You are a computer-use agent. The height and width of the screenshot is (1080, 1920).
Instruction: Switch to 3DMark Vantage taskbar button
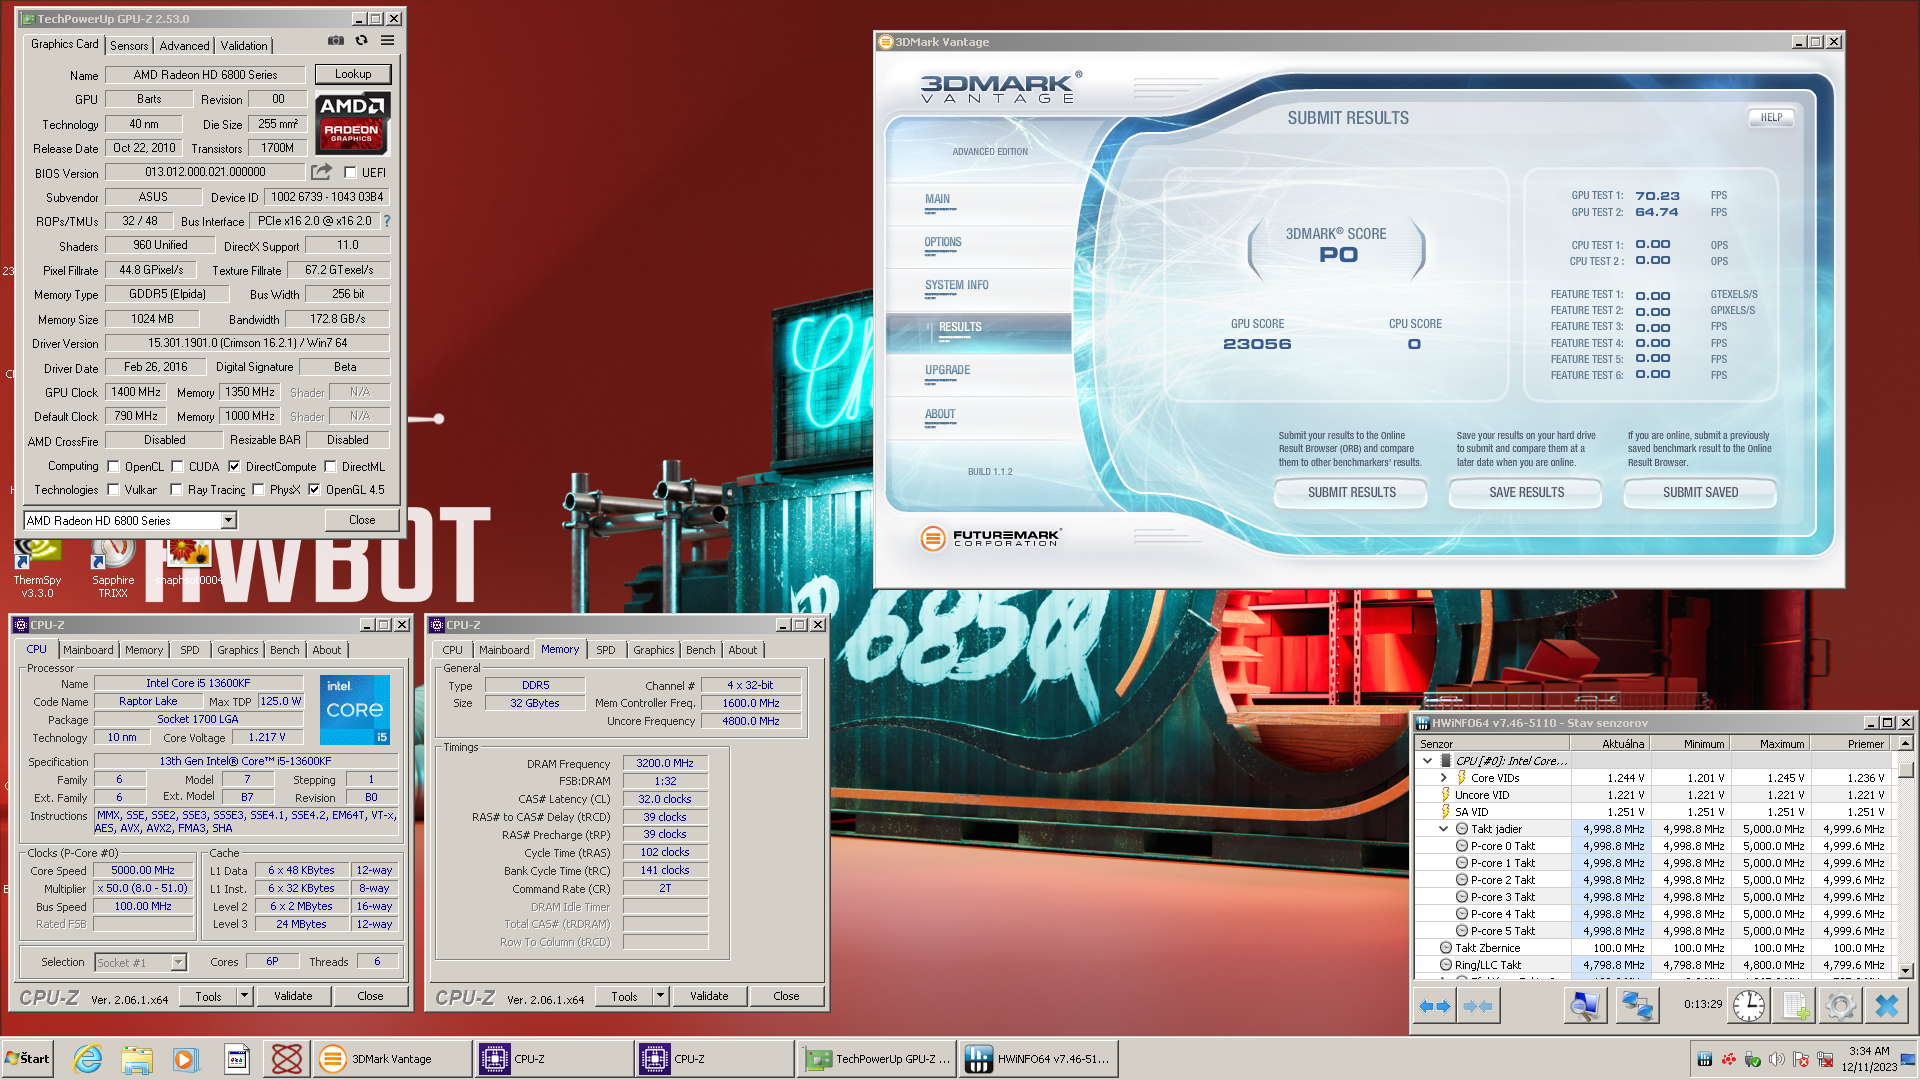pos(393,1058)
